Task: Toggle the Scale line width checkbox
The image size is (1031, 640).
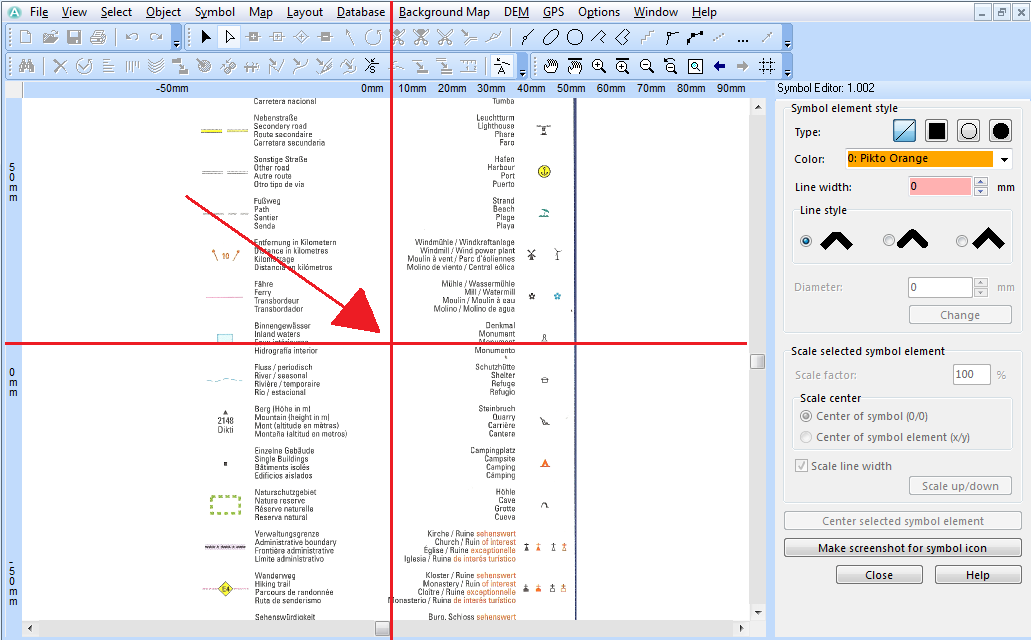Action: 802,466
